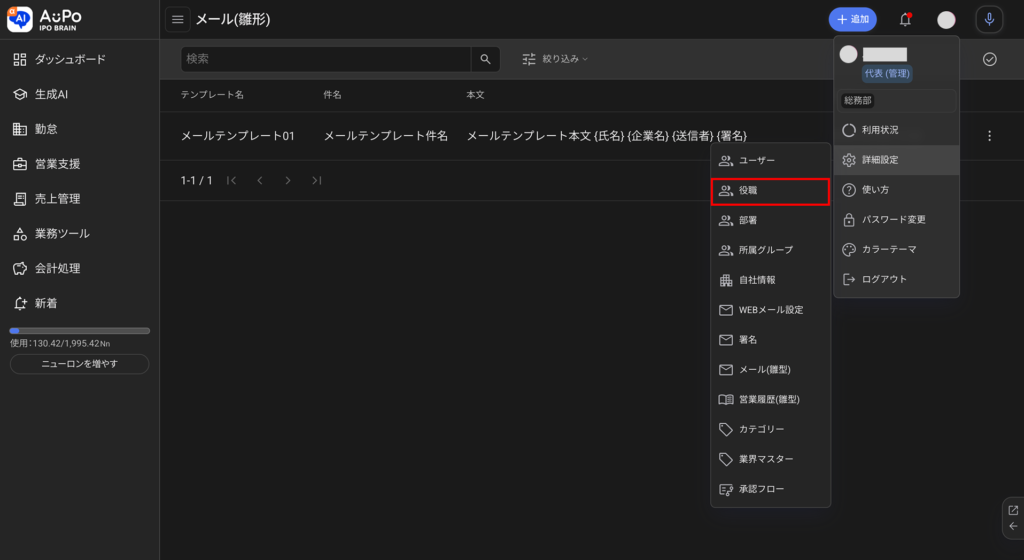Open the three-dot row options menu
Viewport: 1024px width, 560px height.
click(989, 136)
